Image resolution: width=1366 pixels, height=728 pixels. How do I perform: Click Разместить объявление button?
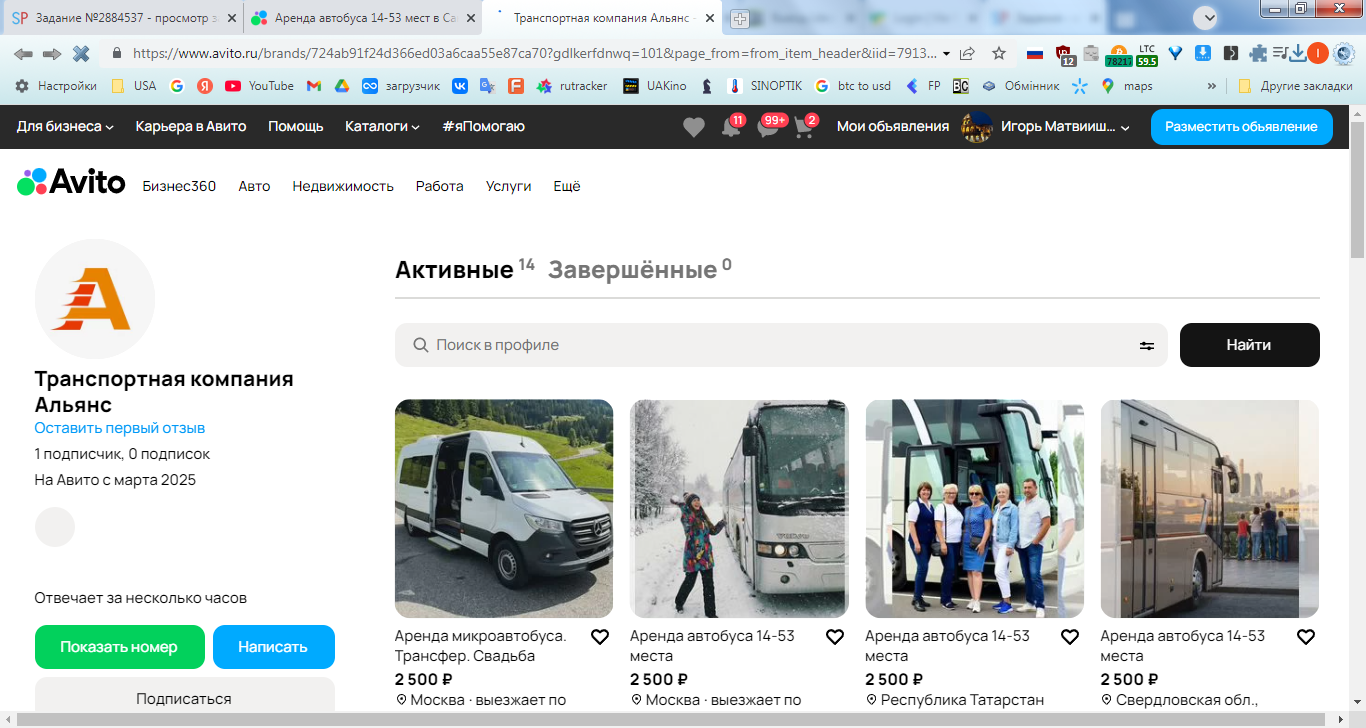coord(1241,127)
